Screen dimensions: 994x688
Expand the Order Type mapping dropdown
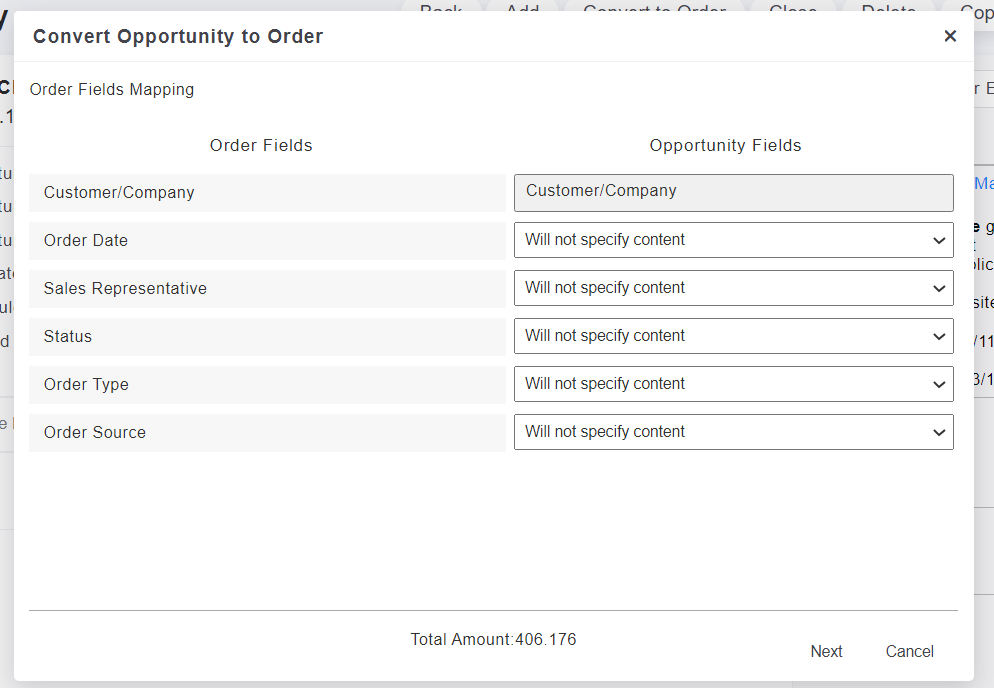click(x=733, y=384)
